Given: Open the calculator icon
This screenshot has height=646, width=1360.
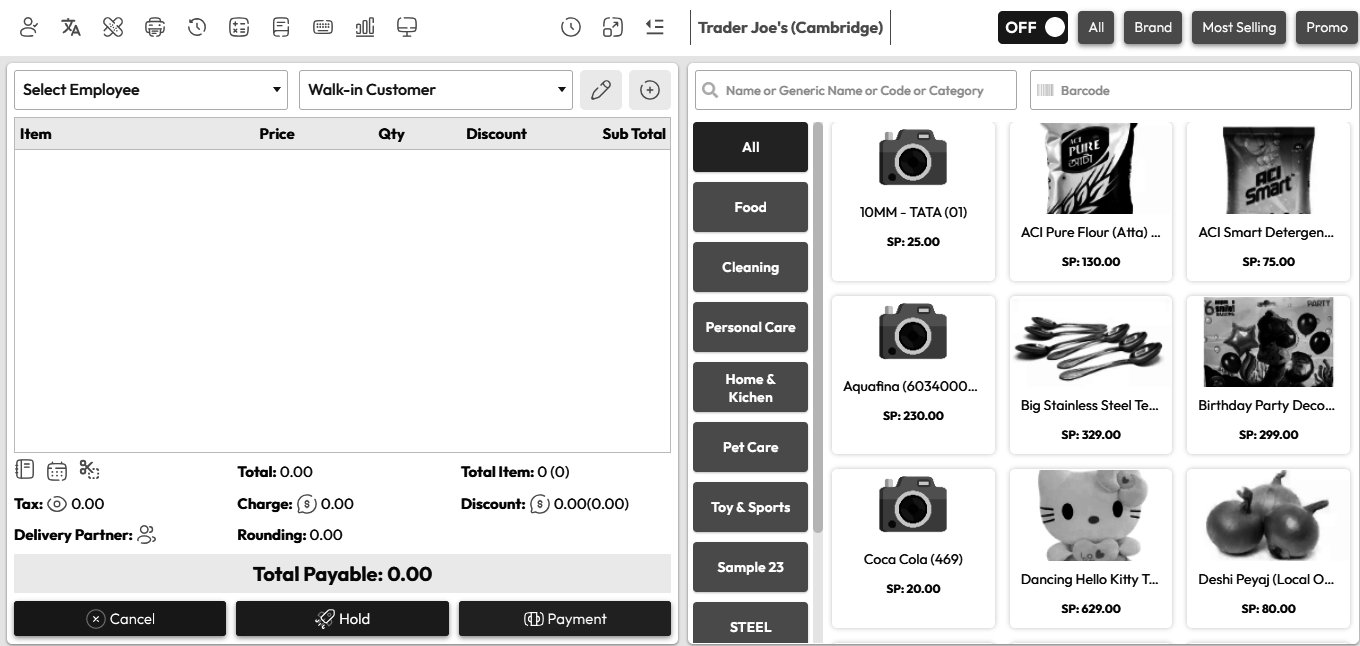Looking at the screenshot, I should tap(239, 27).
